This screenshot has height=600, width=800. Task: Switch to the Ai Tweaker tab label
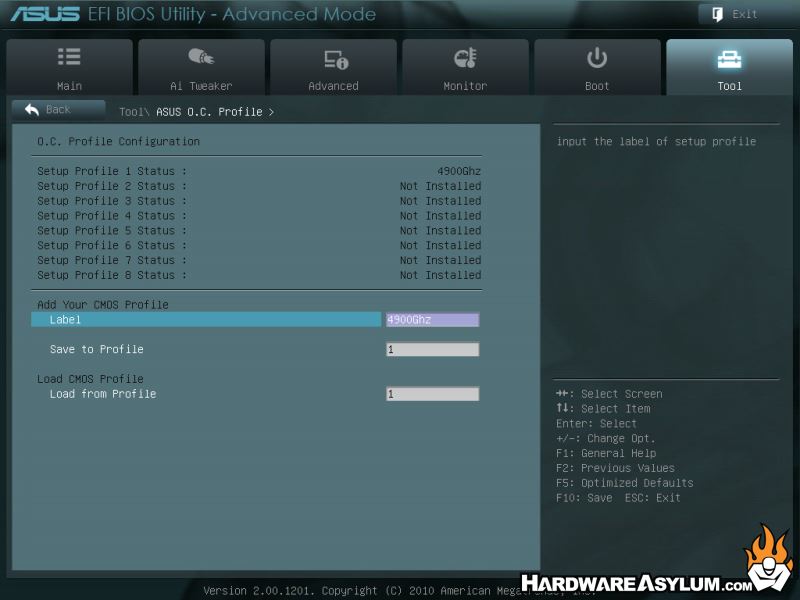(201, 86)
